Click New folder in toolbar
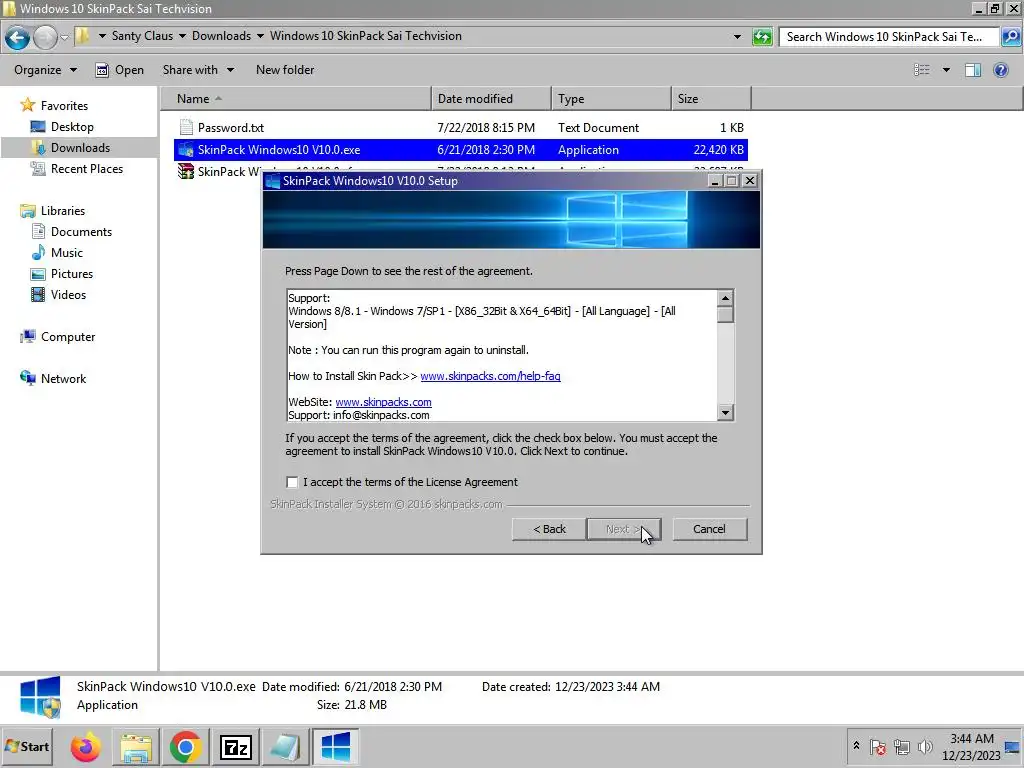Image resolution: width=1024 pixels, height=768 pixels. [x=285, y=70]
